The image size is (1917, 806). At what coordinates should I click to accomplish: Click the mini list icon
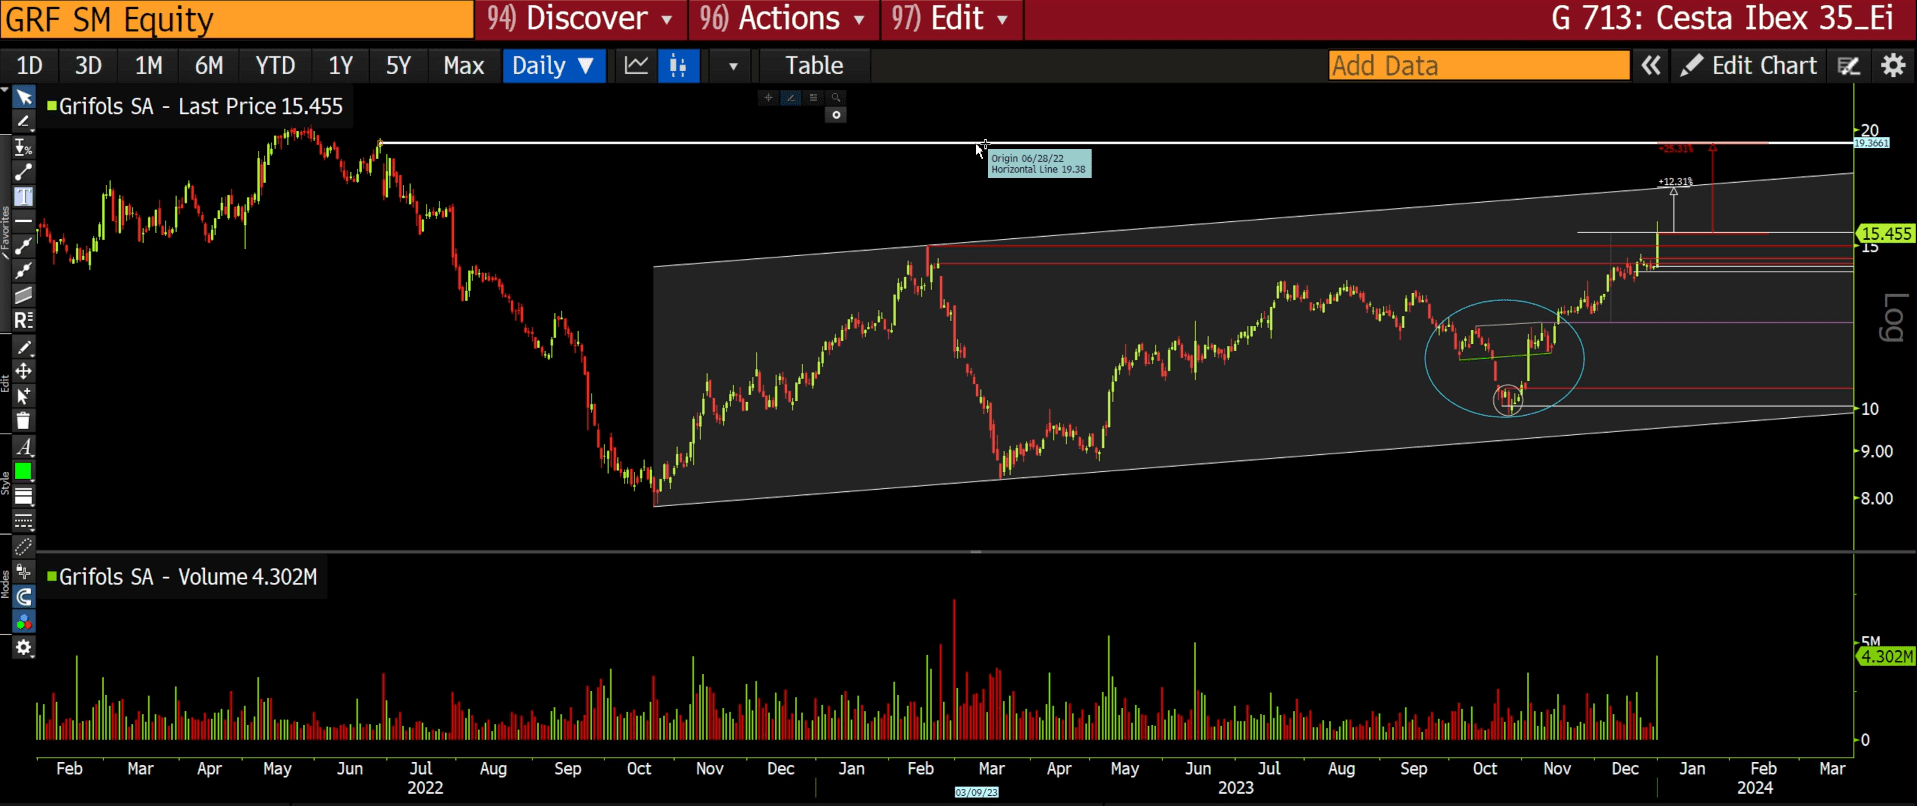813,97
